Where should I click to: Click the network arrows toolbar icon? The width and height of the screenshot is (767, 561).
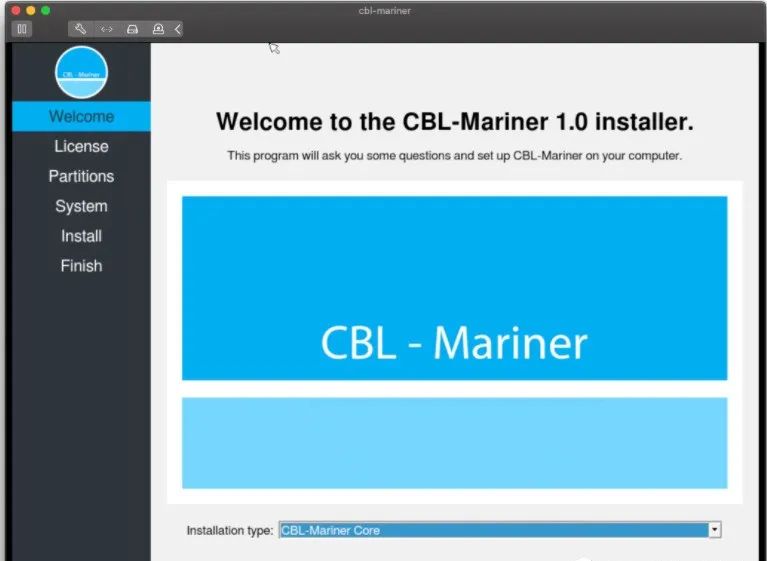point(107,29)
